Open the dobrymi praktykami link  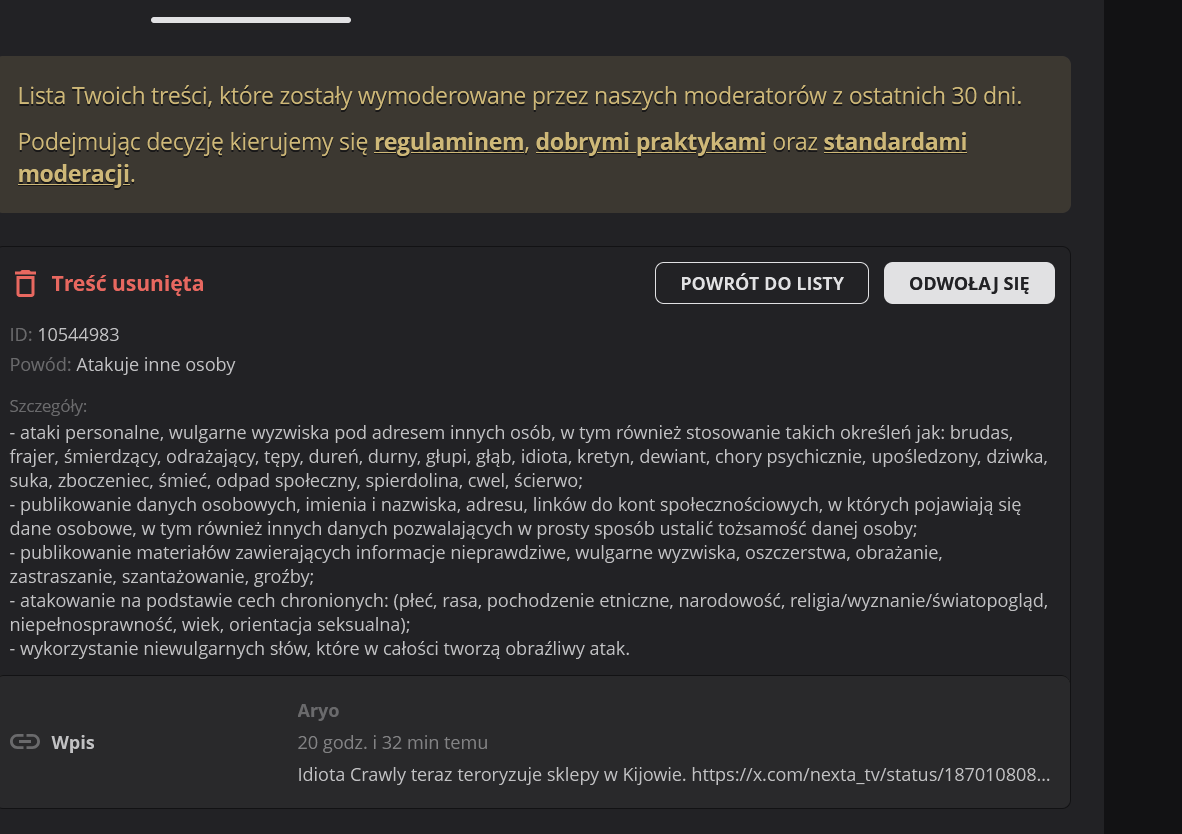point(650,142)
